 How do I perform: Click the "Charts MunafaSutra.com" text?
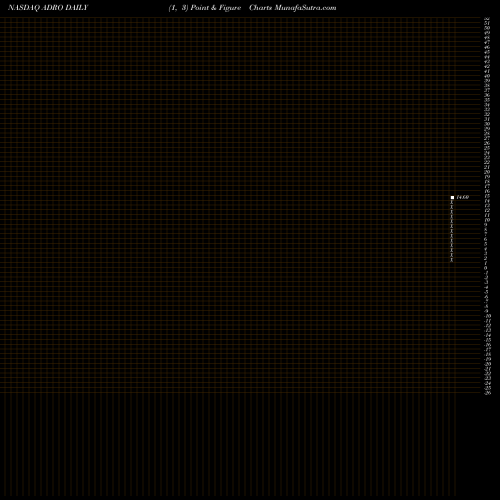[x=293, y=8]
